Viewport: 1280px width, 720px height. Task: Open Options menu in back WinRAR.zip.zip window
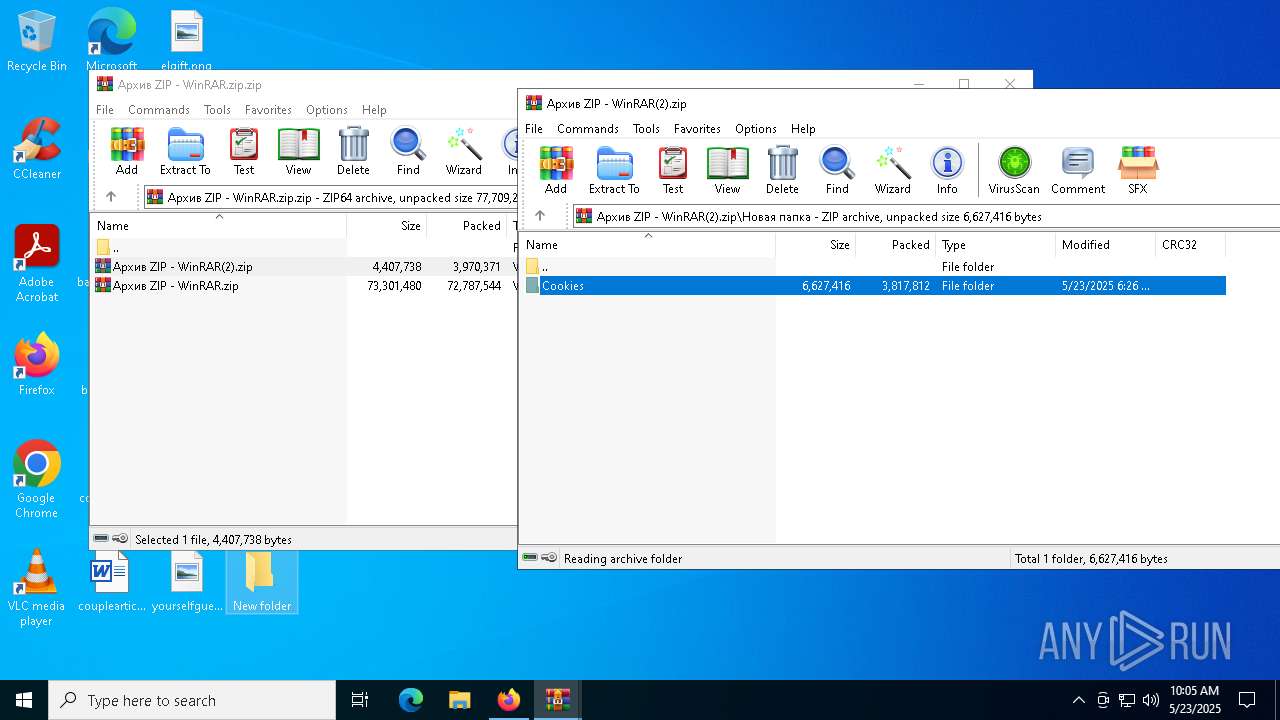pyautogui.click(x=327, y=110)
